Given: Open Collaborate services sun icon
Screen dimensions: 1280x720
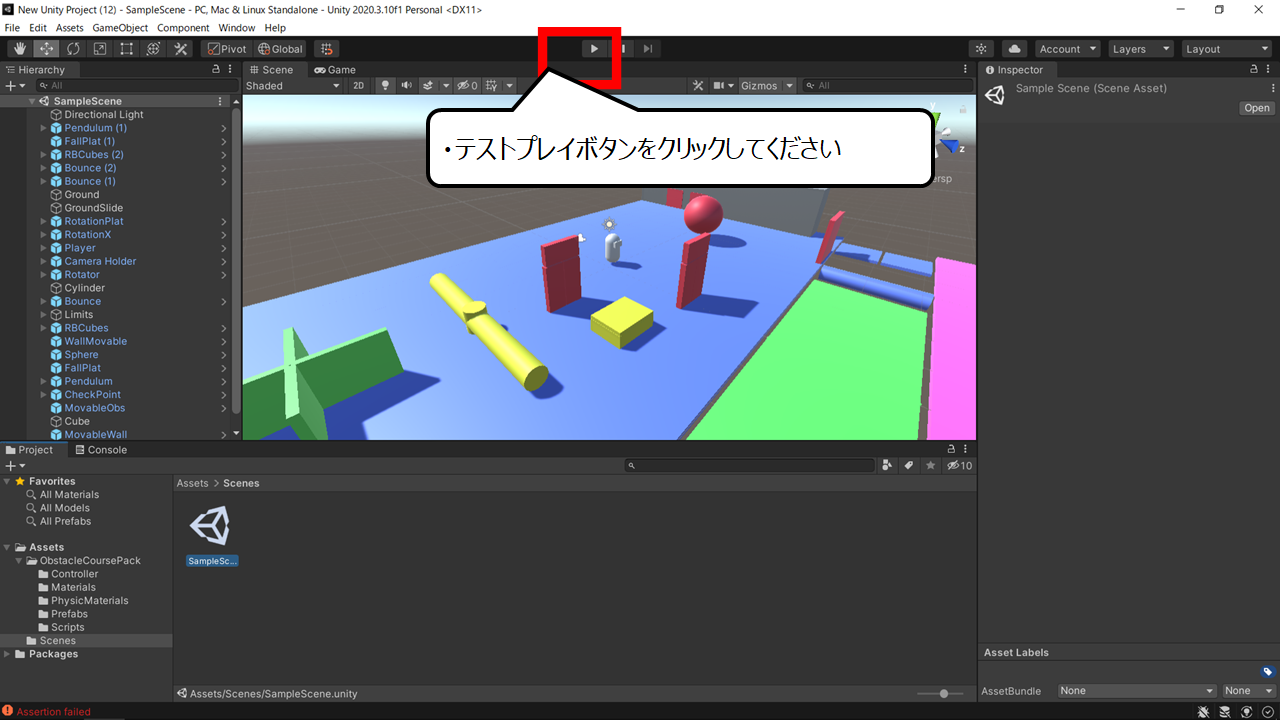Looking at the screenshot, I should click(981, 49).
